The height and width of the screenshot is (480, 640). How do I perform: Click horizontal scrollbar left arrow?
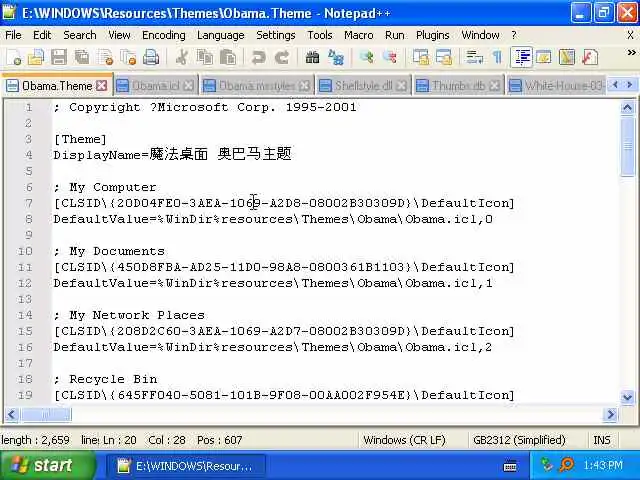11,414
